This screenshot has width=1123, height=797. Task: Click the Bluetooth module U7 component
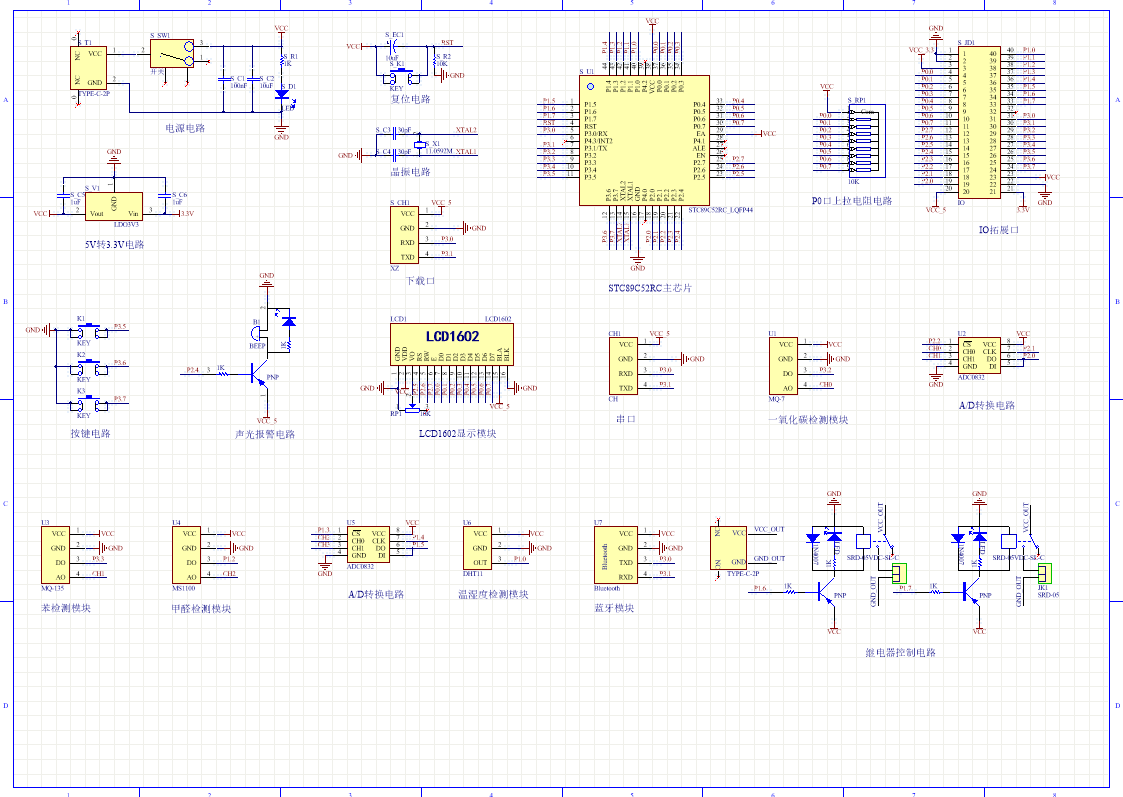[613, 555]
